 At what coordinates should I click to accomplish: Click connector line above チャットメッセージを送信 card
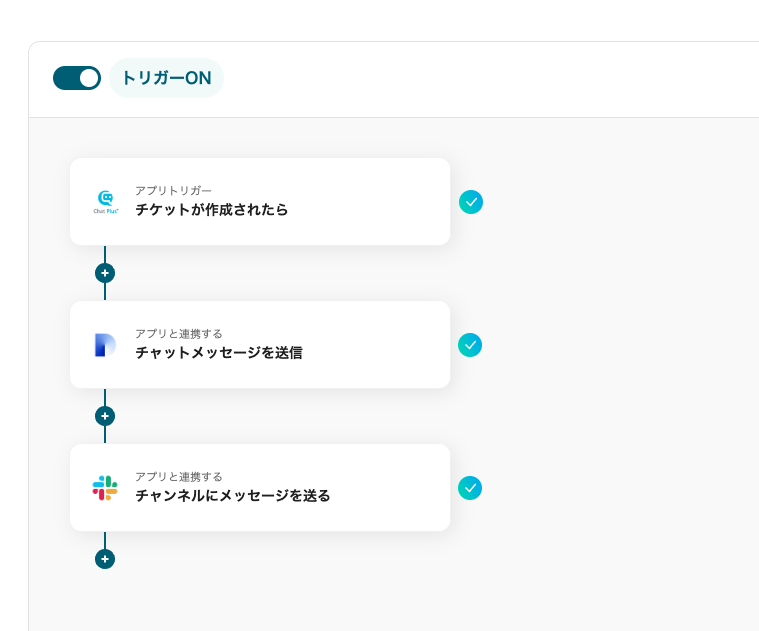coord(105,292)
